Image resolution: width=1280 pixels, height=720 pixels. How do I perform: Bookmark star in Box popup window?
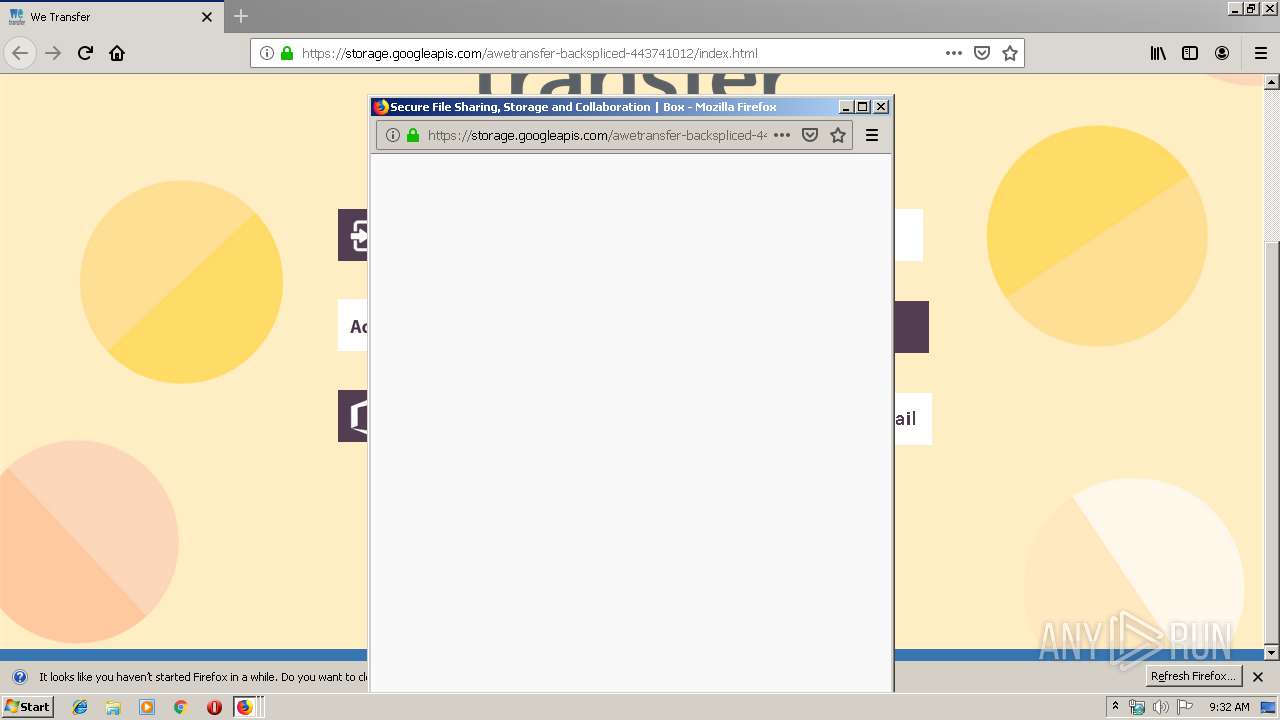pyautogui.click(x=838, y=135)
